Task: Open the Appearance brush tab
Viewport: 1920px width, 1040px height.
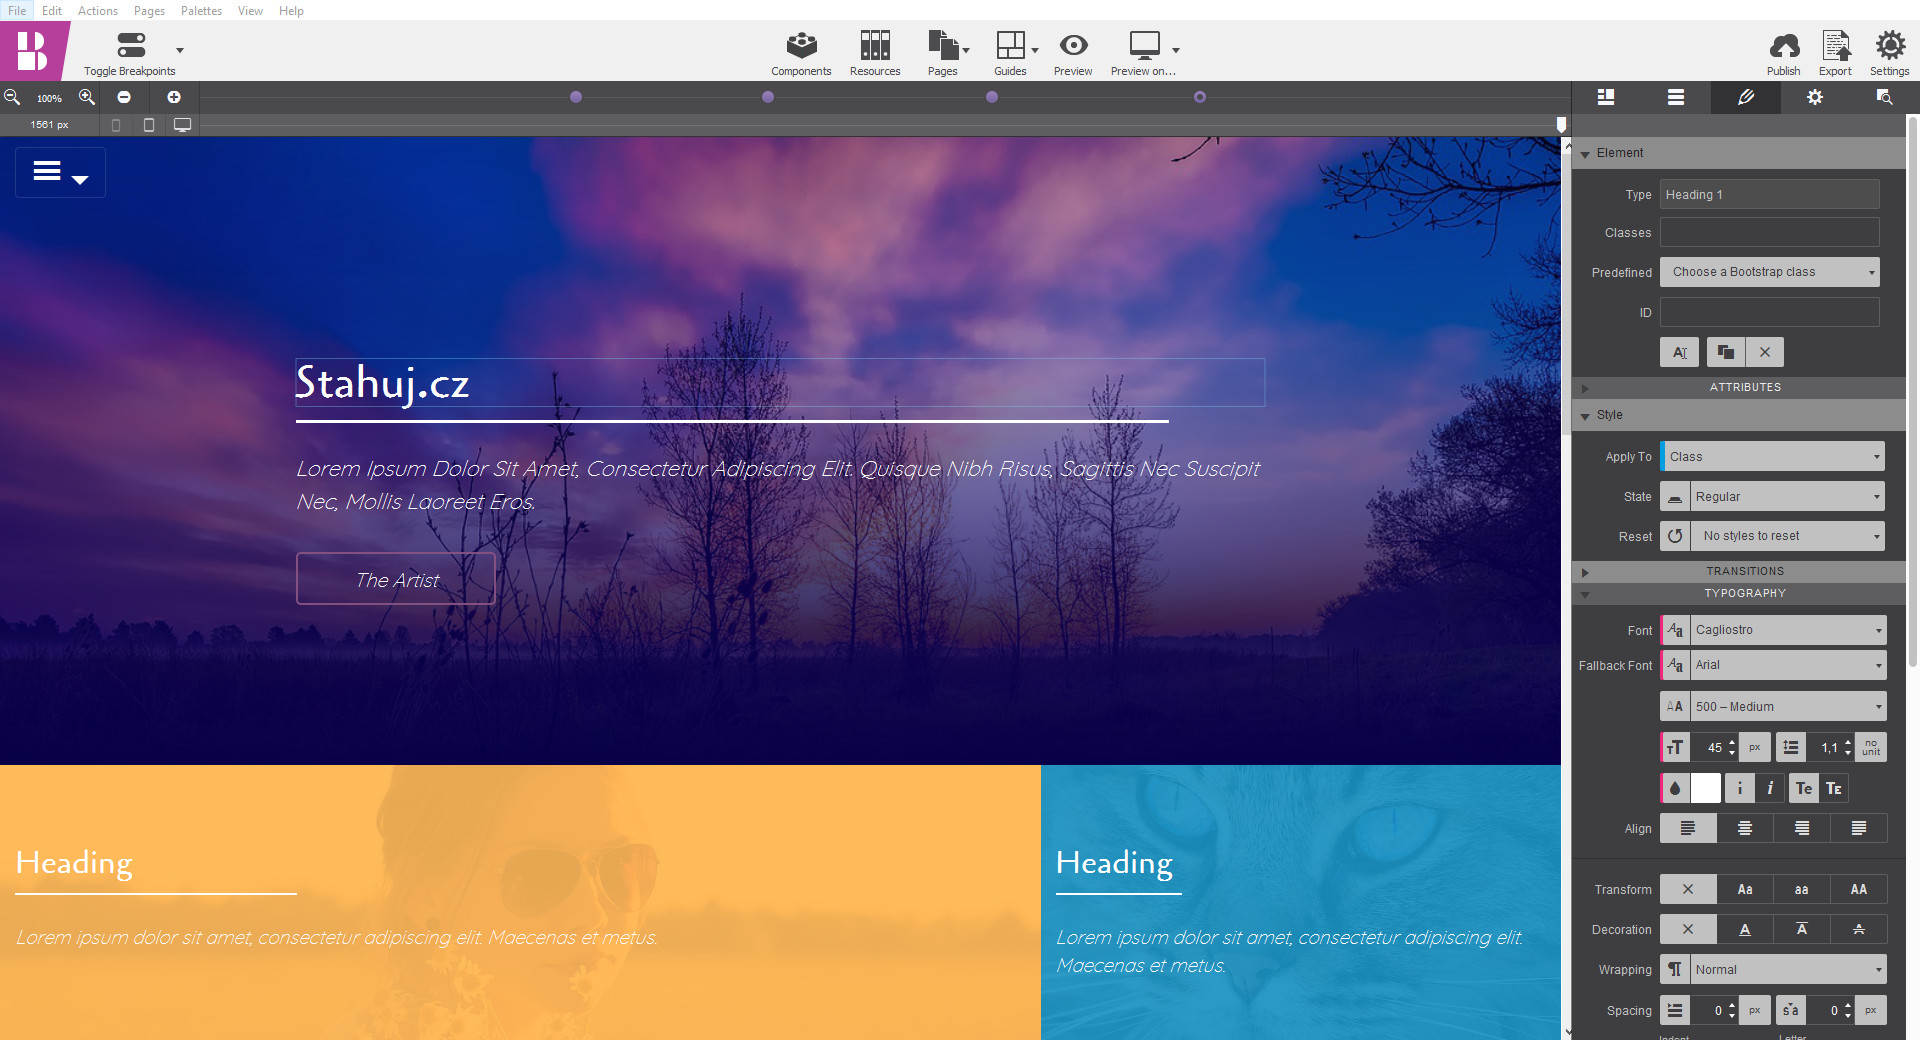Action: 1746,97
